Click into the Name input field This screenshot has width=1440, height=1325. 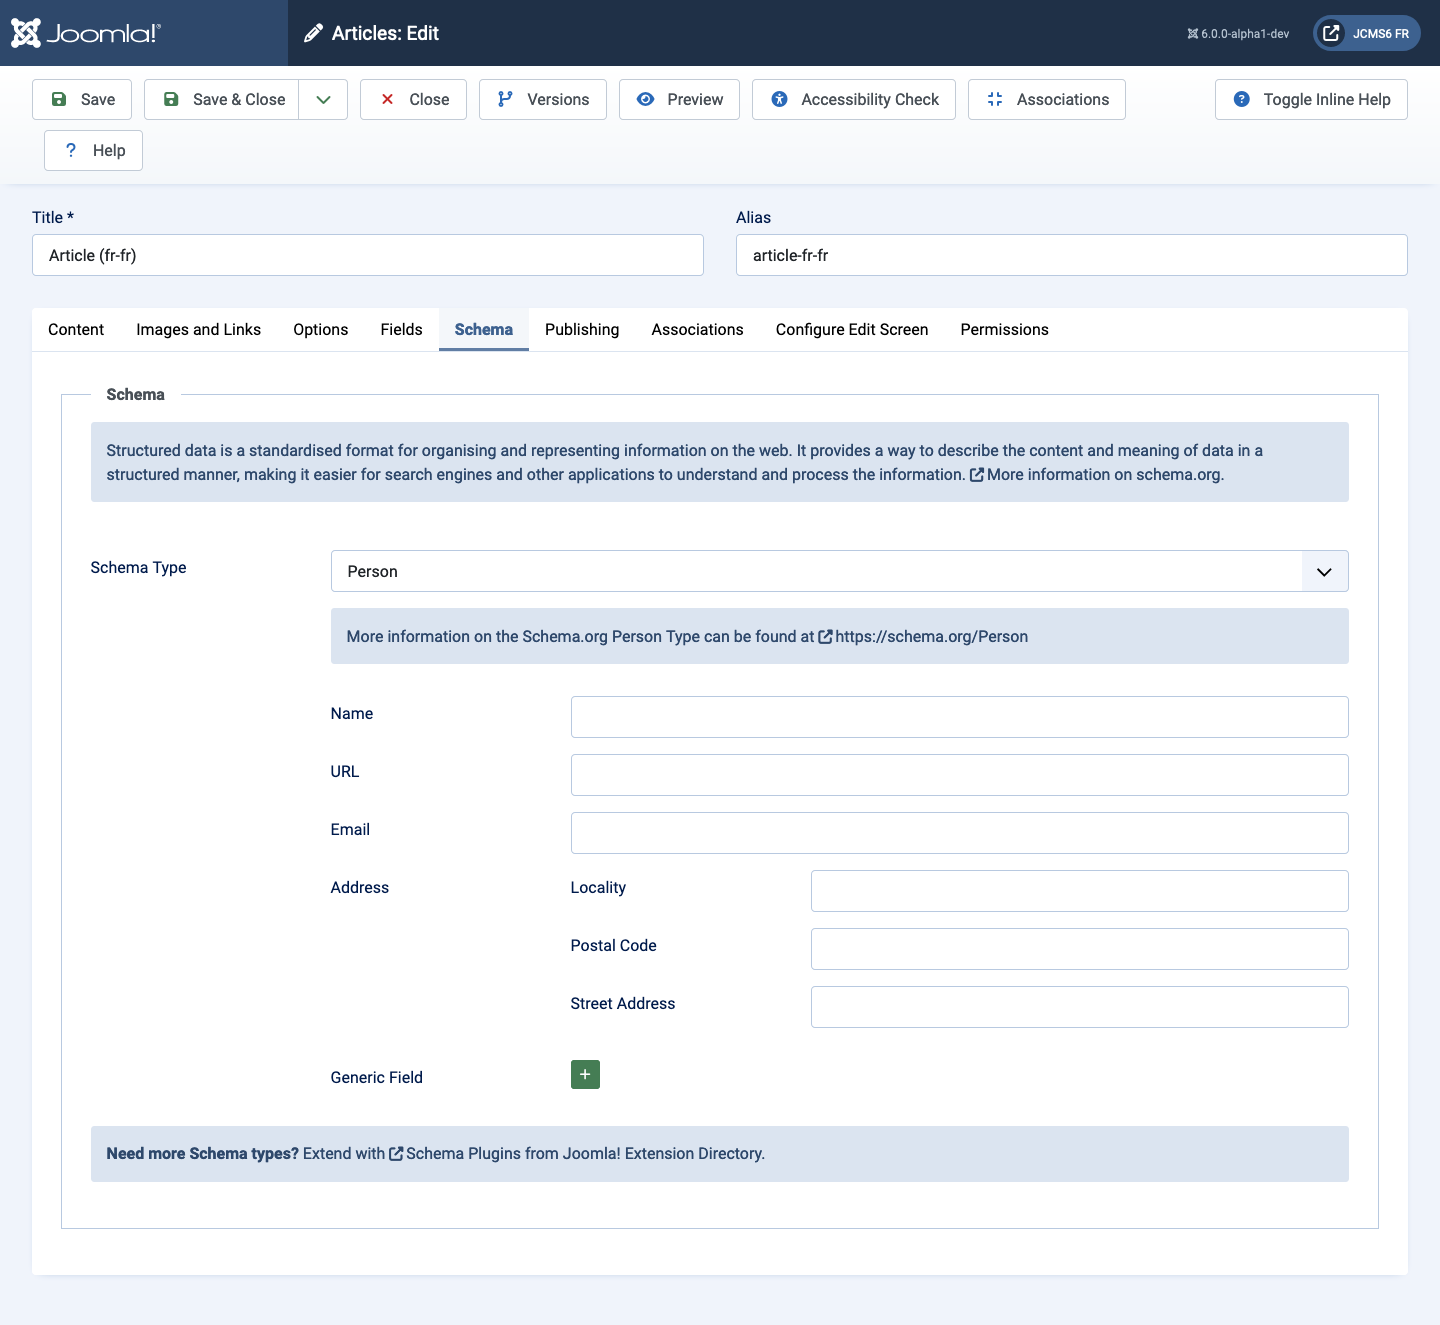click(x=959, y=717)
